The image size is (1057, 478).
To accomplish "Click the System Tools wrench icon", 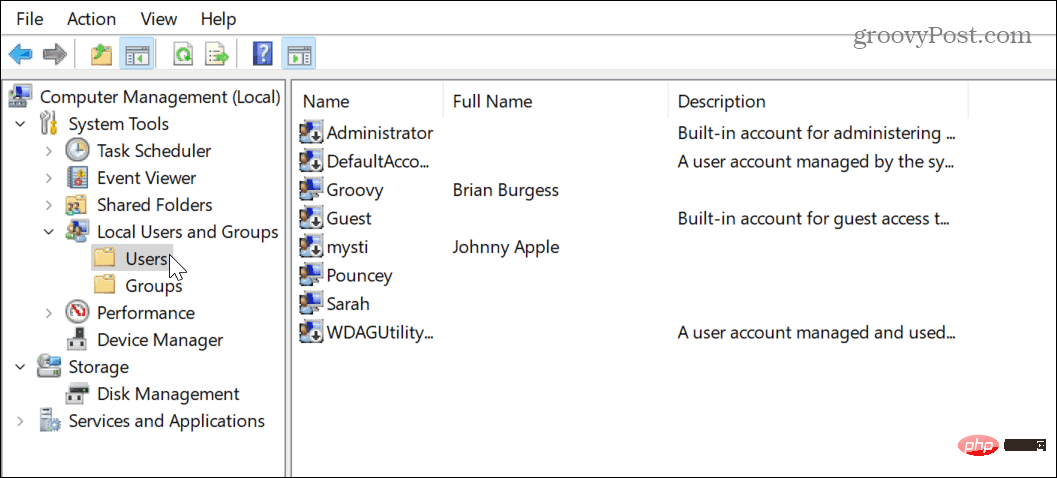I will (x=50, y=124).
